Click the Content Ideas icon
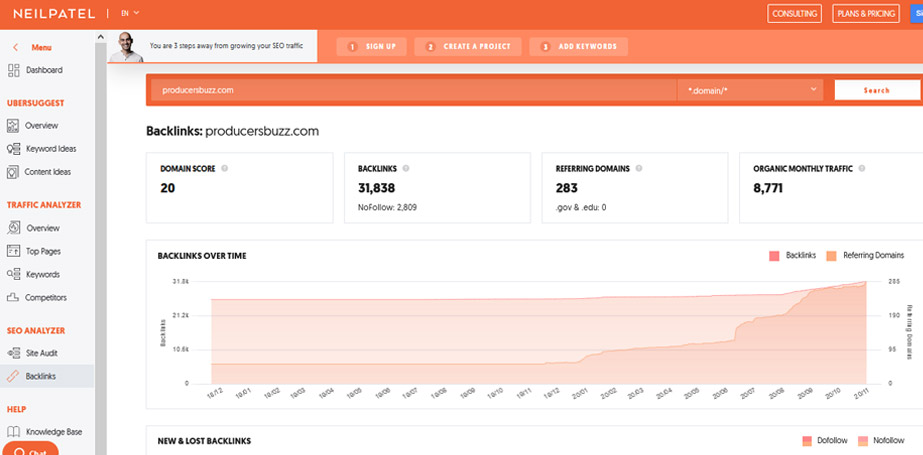 click(13, 172)
